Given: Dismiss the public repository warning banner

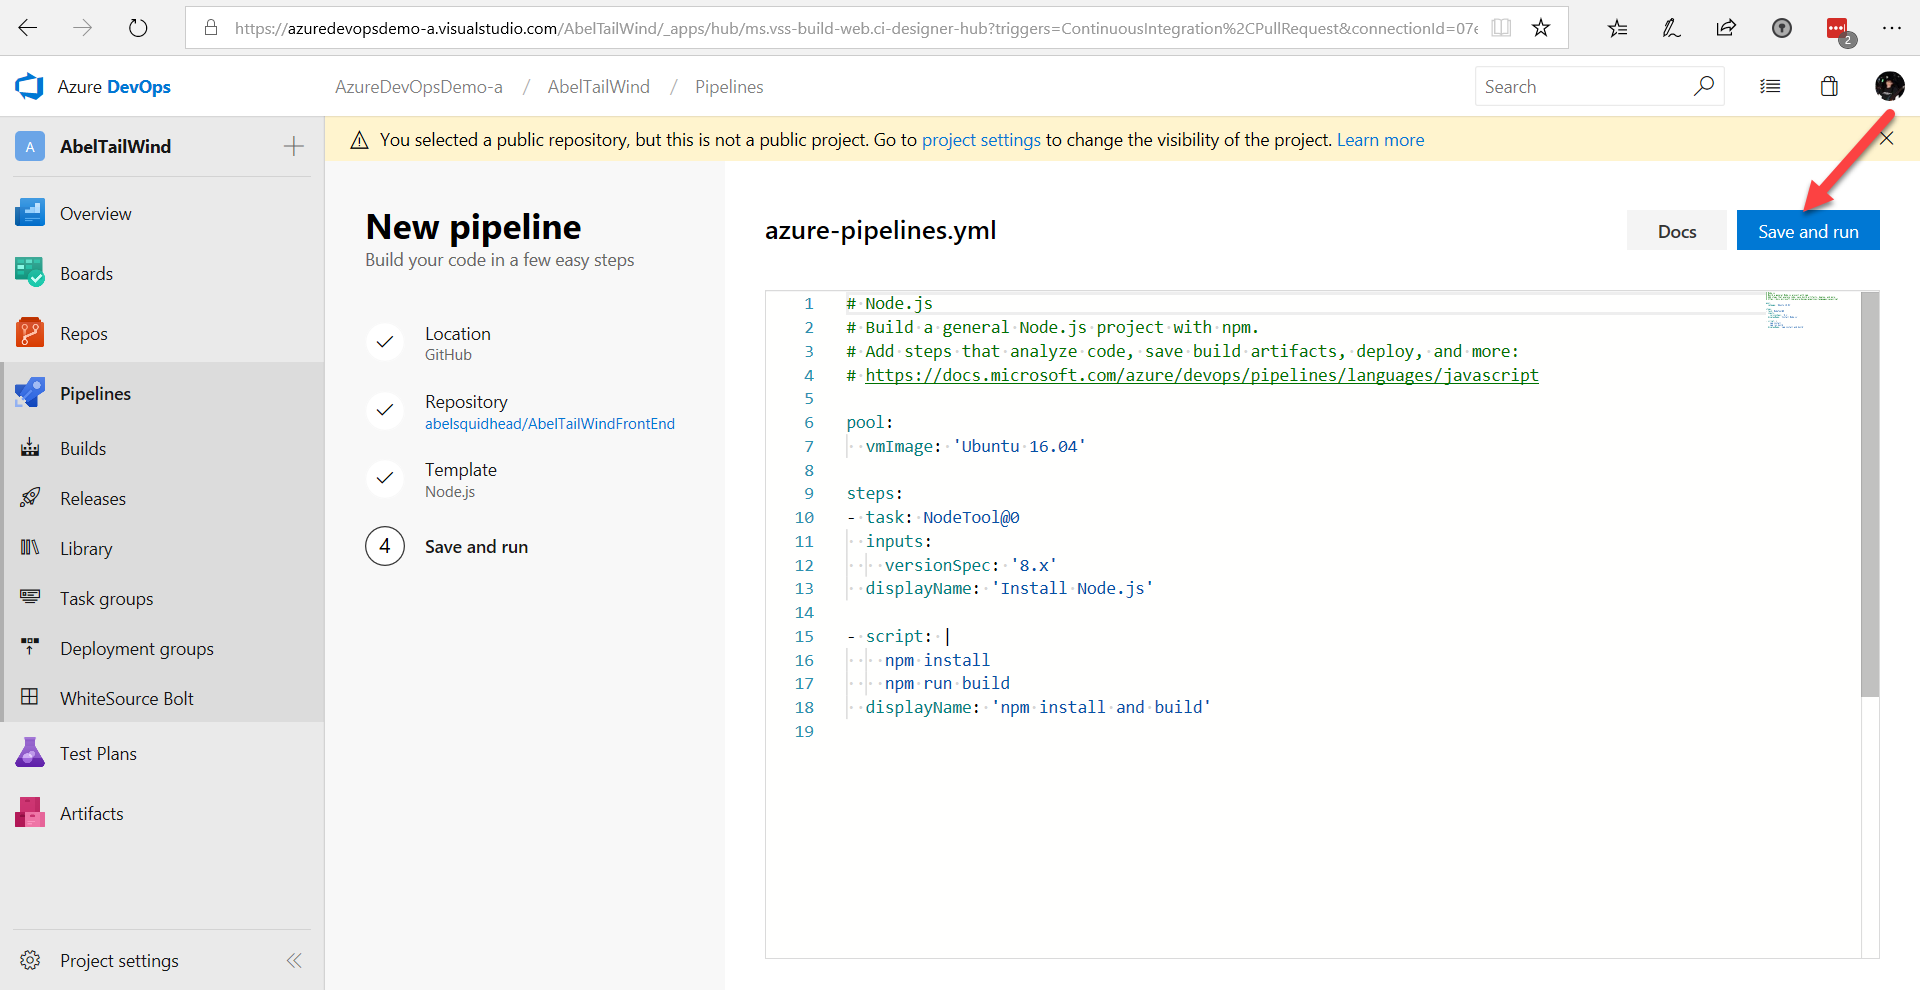Looking at the screenshot, I should pyautogui.click(x=1887, y=139).
